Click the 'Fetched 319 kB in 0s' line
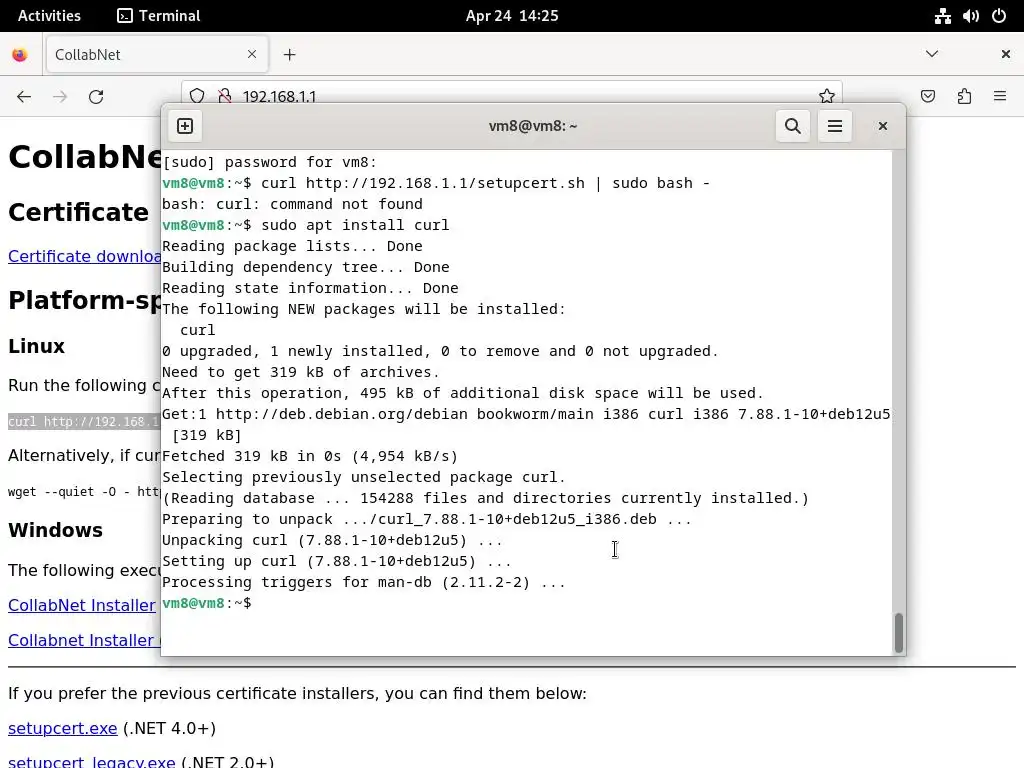 [310, 456]
